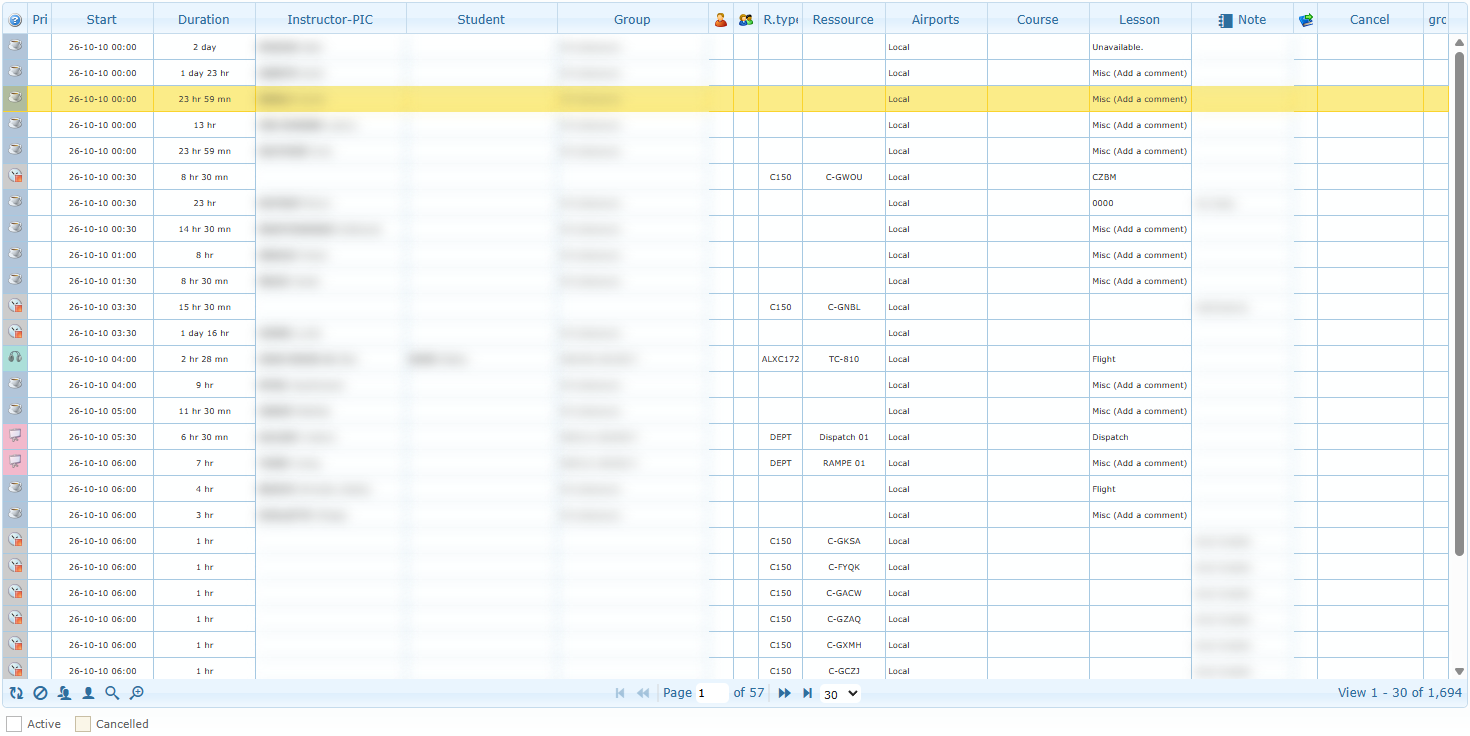
Task: Click the row icon for C-FYQK booking
Action: (15, 567)
